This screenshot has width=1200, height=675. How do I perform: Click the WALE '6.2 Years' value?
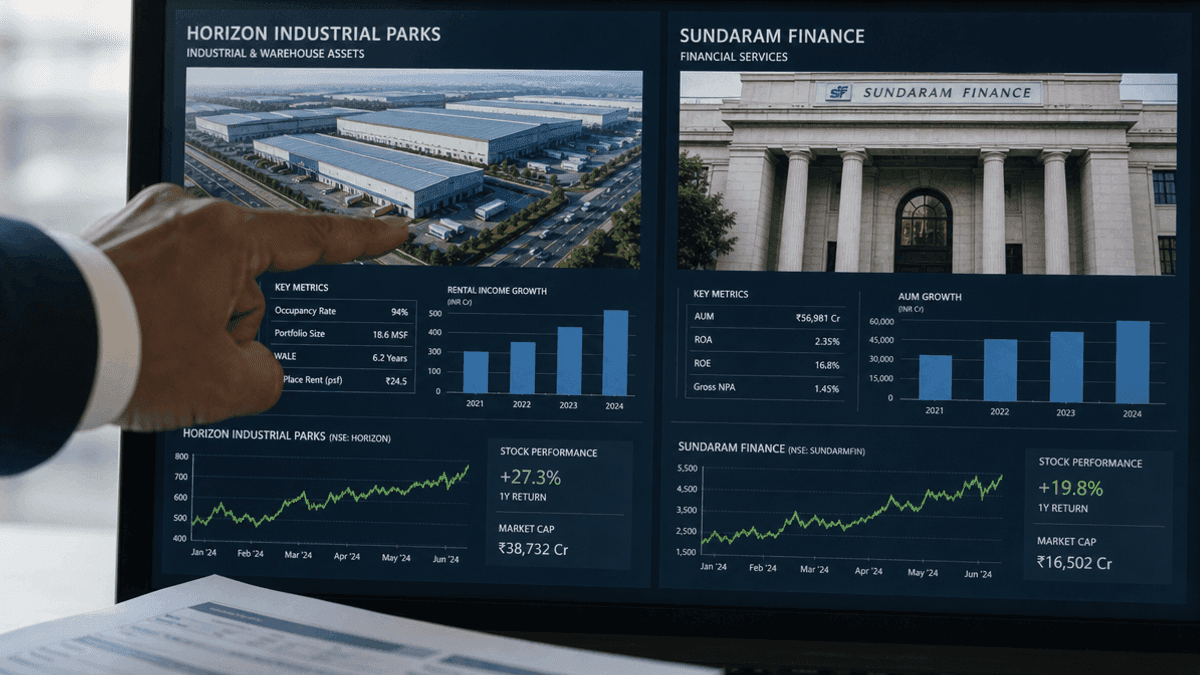click(x=390, y=357)
